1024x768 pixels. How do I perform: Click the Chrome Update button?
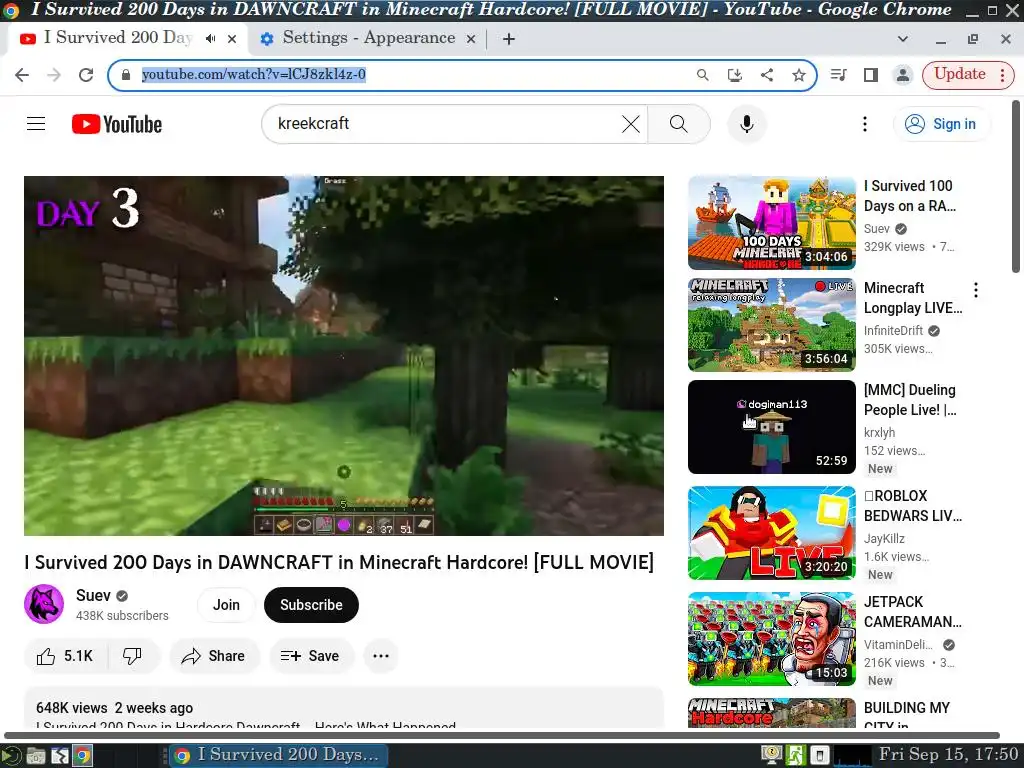coord(959,74)
